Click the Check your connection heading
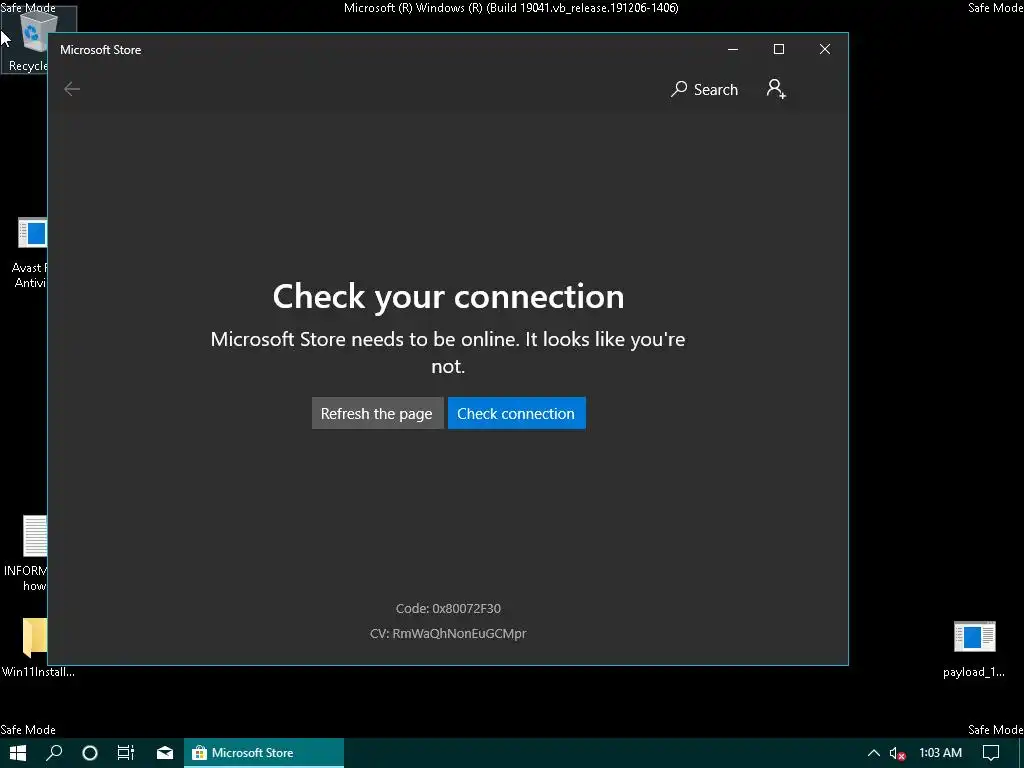 [x=449, y=296]
